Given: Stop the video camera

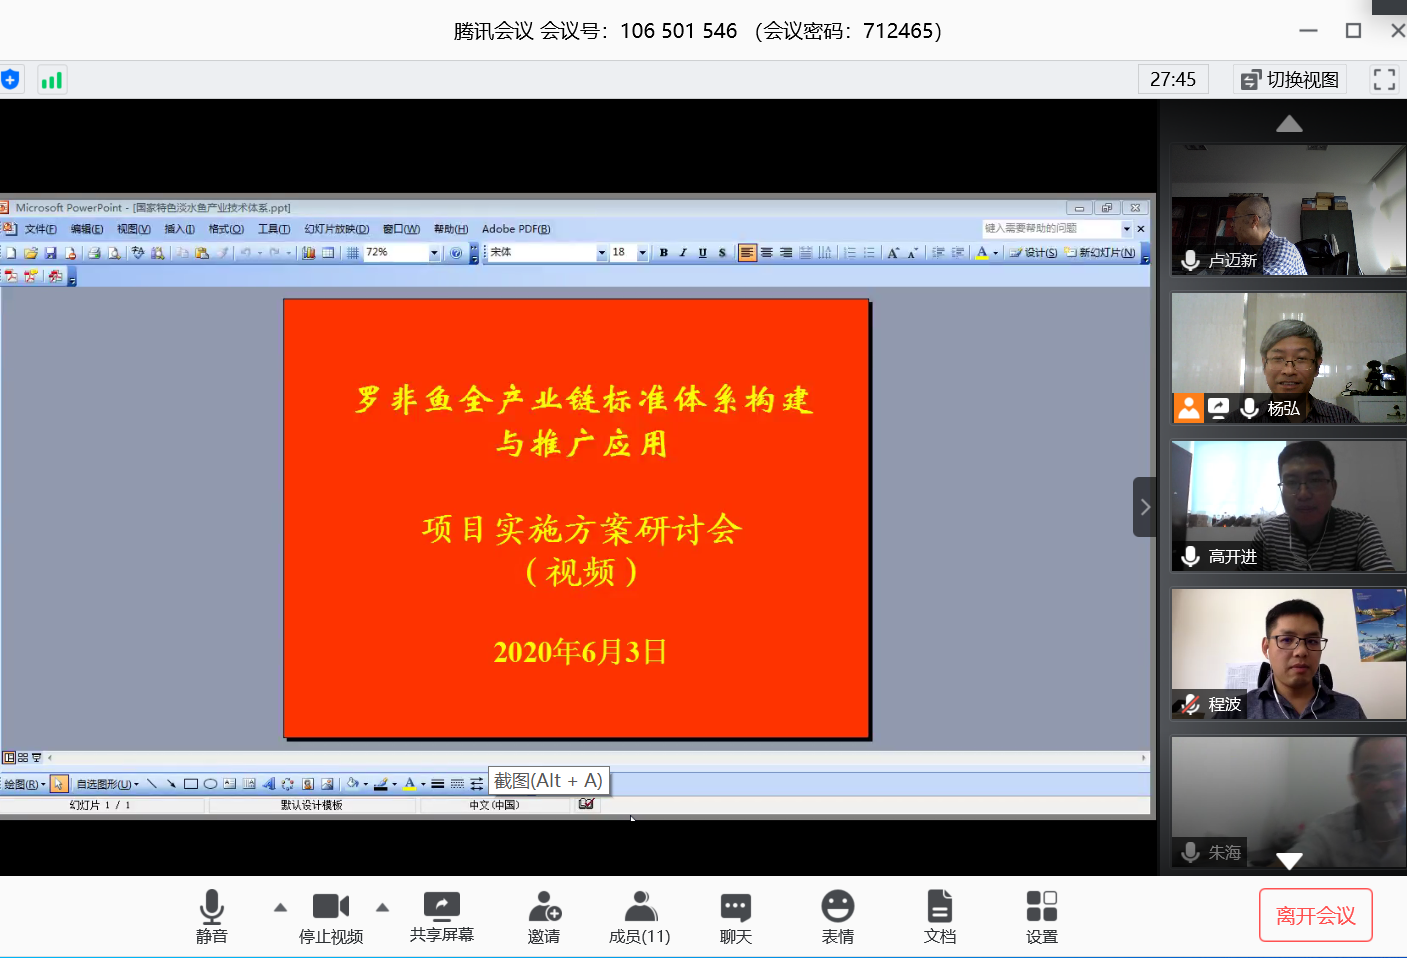Looking at the screenshot, I should point(331,916).
